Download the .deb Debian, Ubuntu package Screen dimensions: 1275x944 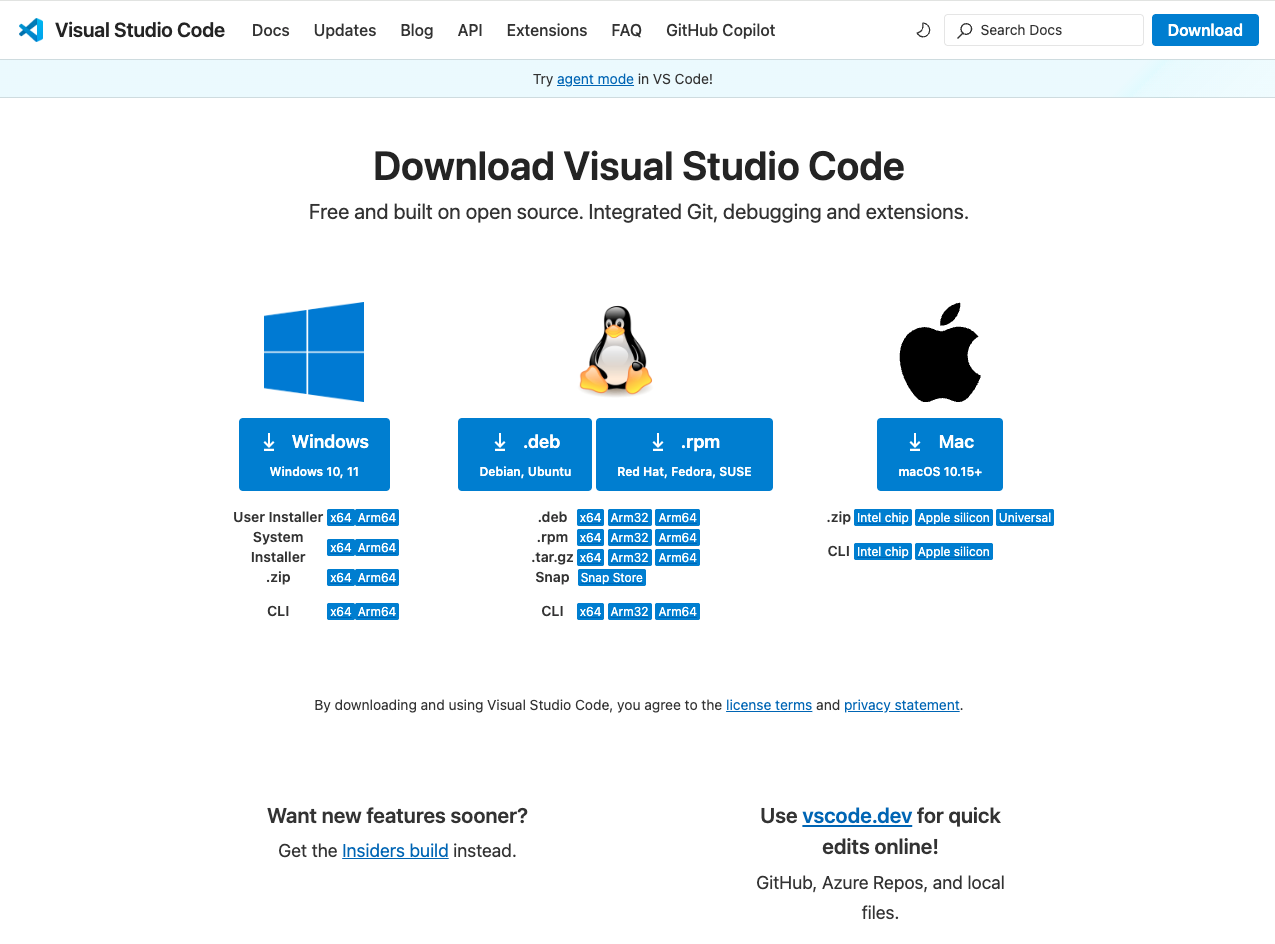click(x=525, y=454)
